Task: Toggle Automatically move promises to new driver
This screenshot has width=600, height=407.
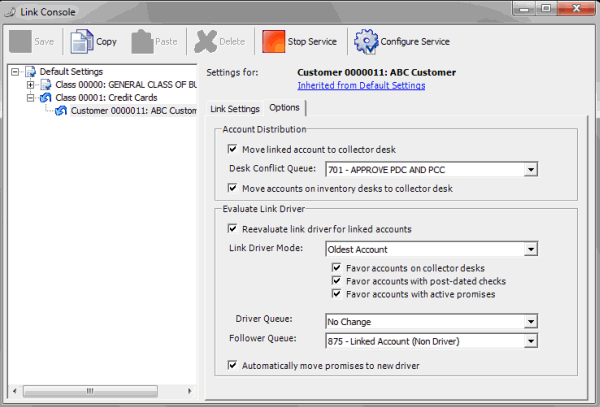Action: coord(232,365)
